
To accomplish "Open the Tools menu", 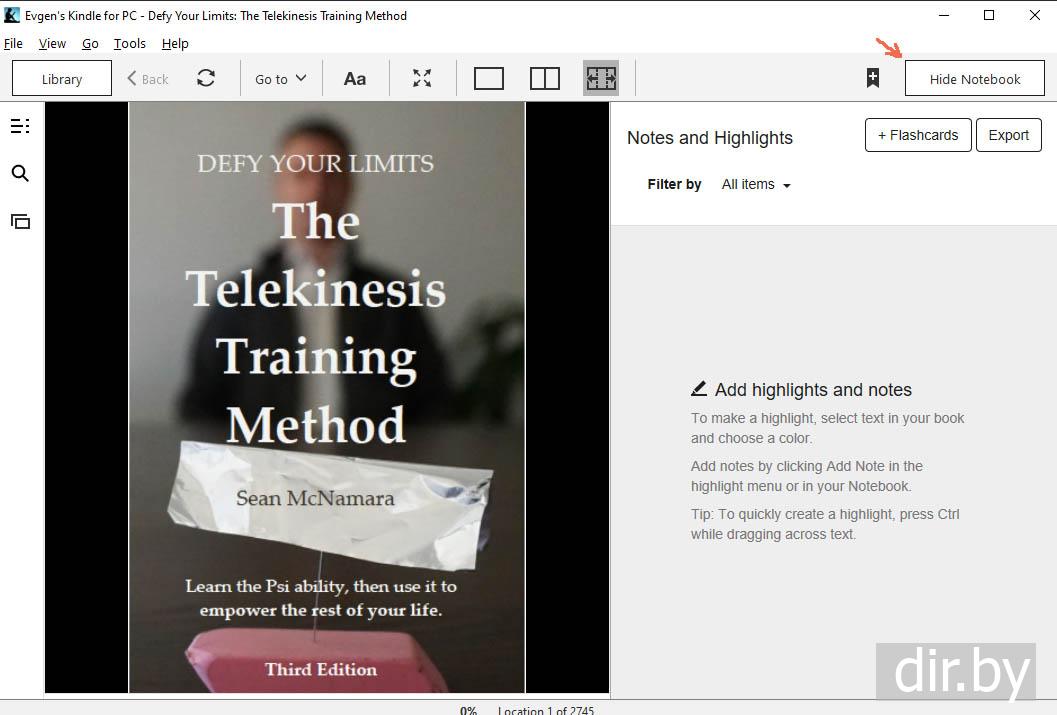I will pyautogui.click(x=130, y=44).
